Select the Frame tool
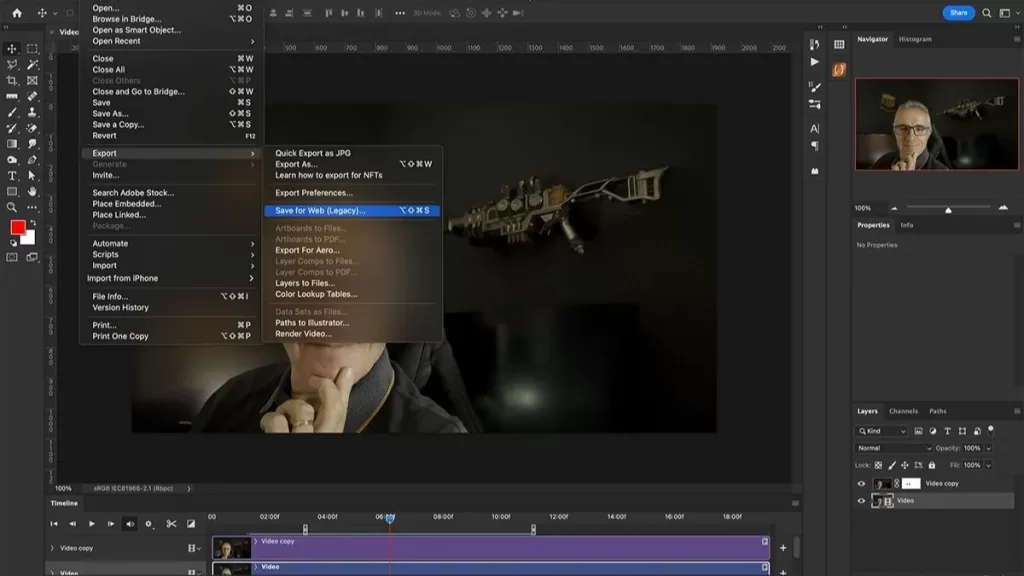Screen dimensions: 1024x576 (32, 80)
